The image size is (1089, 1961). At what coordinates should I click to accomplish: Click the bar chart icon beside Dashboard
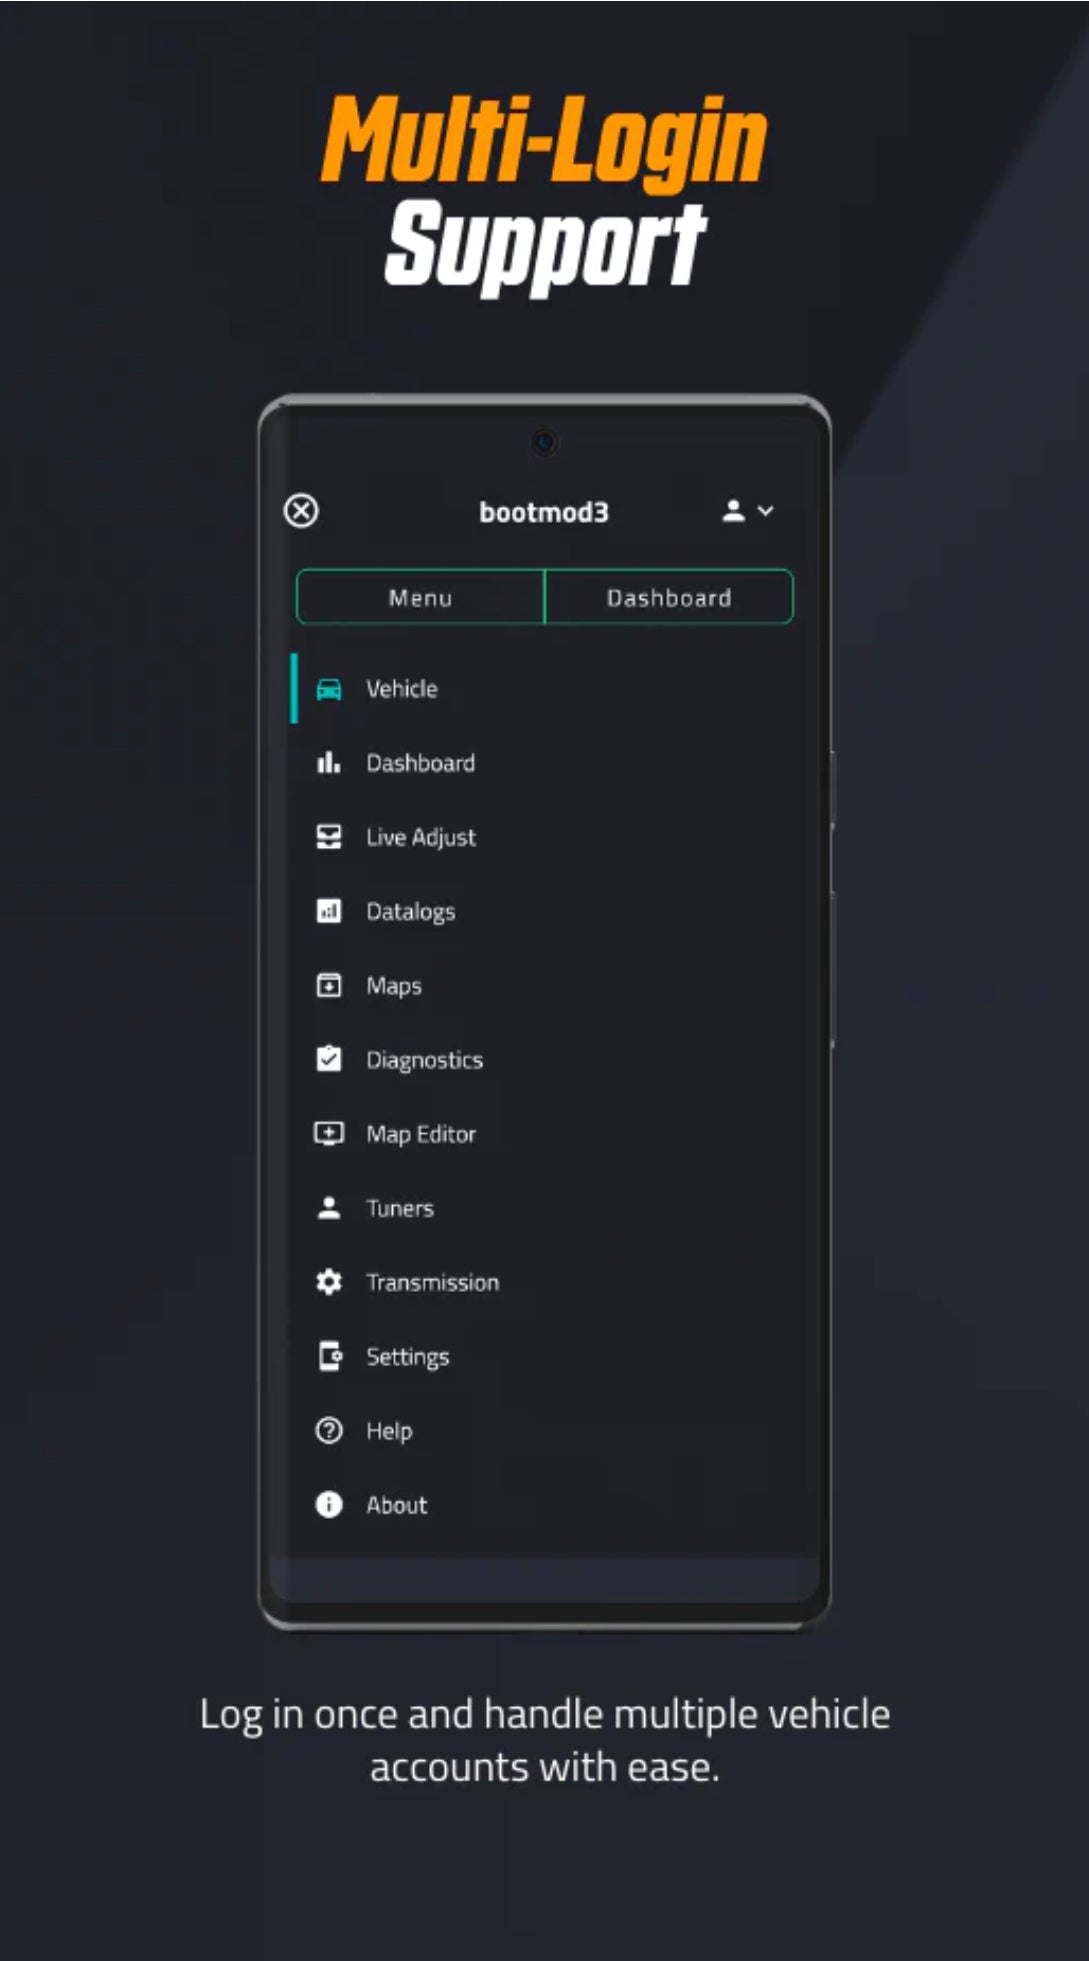(x=329, y=763)
